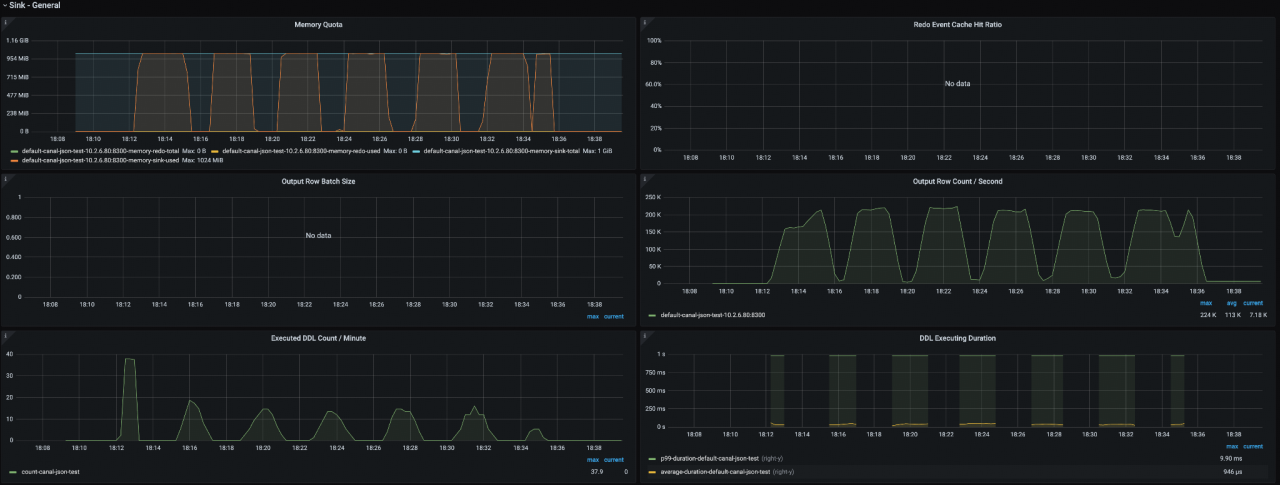Click the DDL Executing Duration info icon
The image size is (1280, 485).
646,337
